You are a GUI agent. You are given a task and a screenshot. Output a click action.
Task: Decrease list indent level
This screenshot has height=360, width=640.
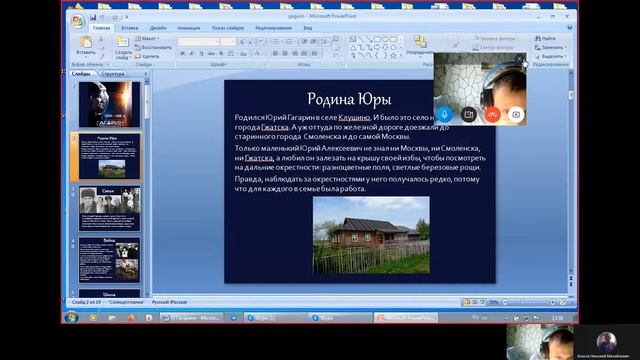304,42
